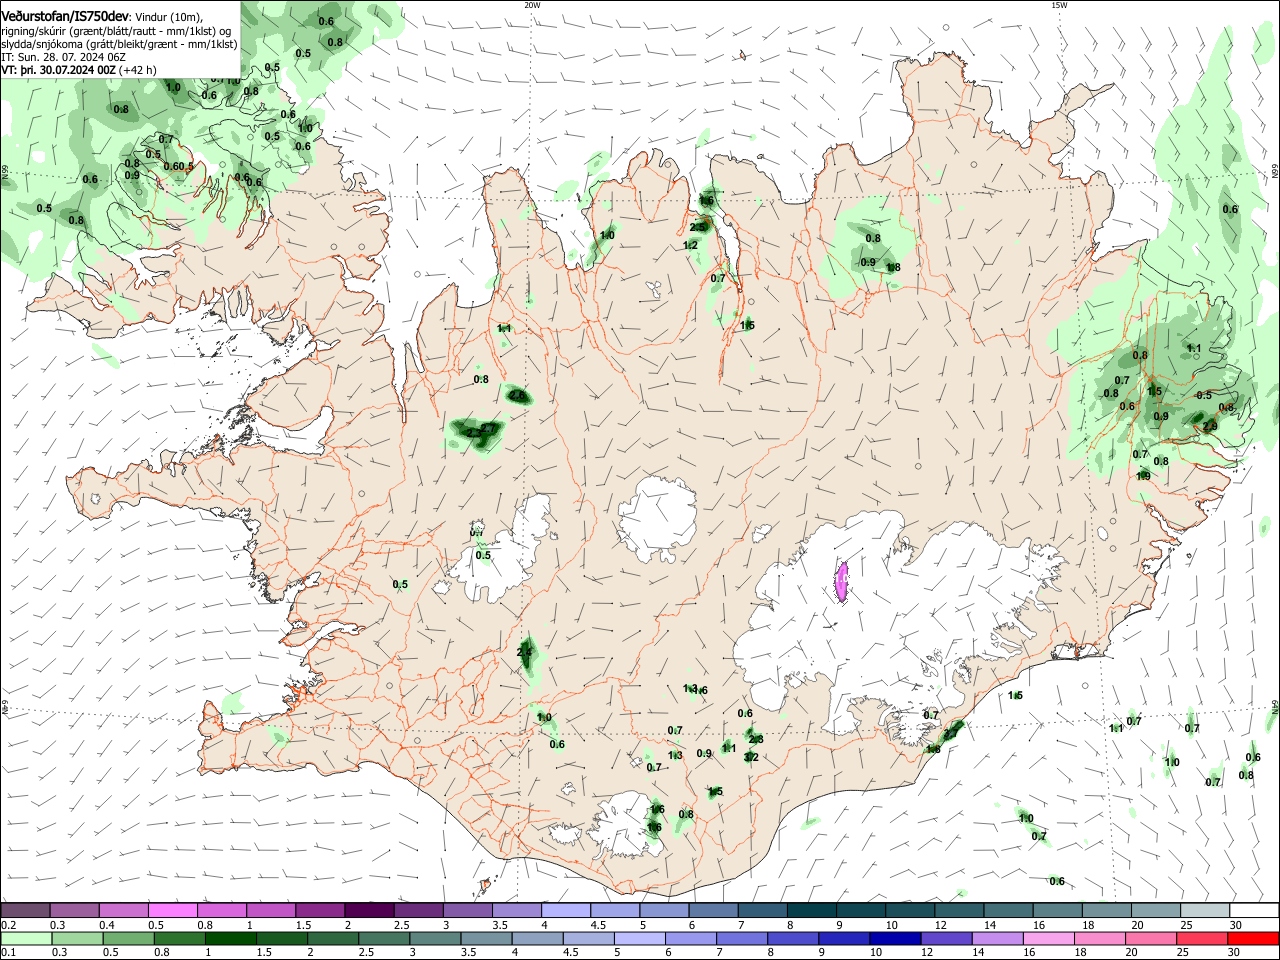1280x960 pixels.
Task: Click the bright red 30 mm rain legend swatch
Action: pos(1253,938)
